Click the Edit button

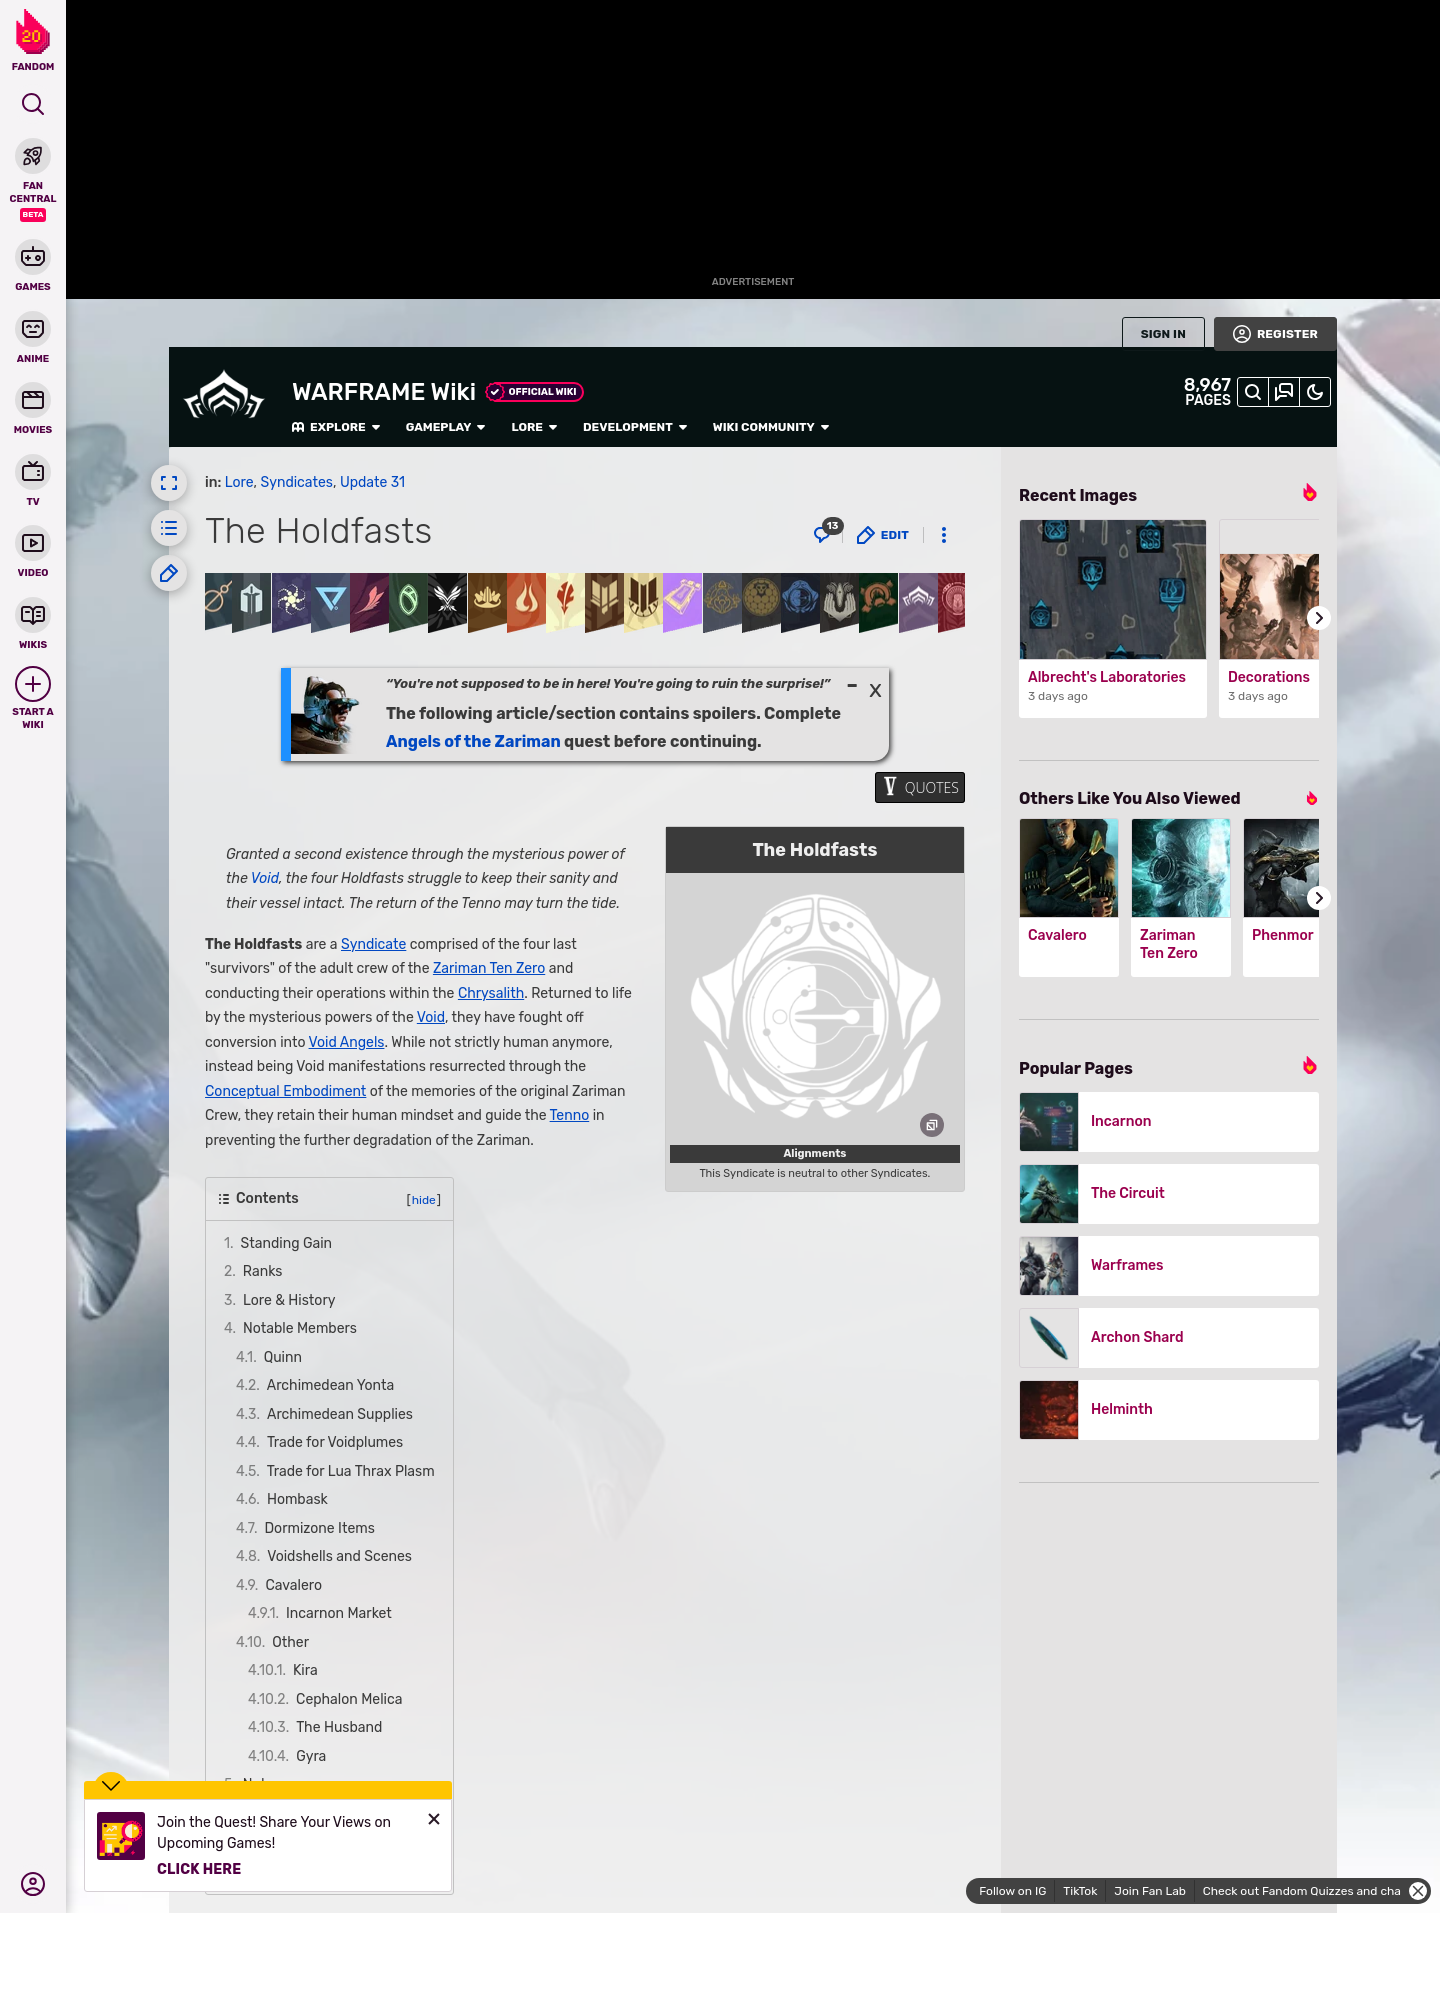[x=883, y=535]
